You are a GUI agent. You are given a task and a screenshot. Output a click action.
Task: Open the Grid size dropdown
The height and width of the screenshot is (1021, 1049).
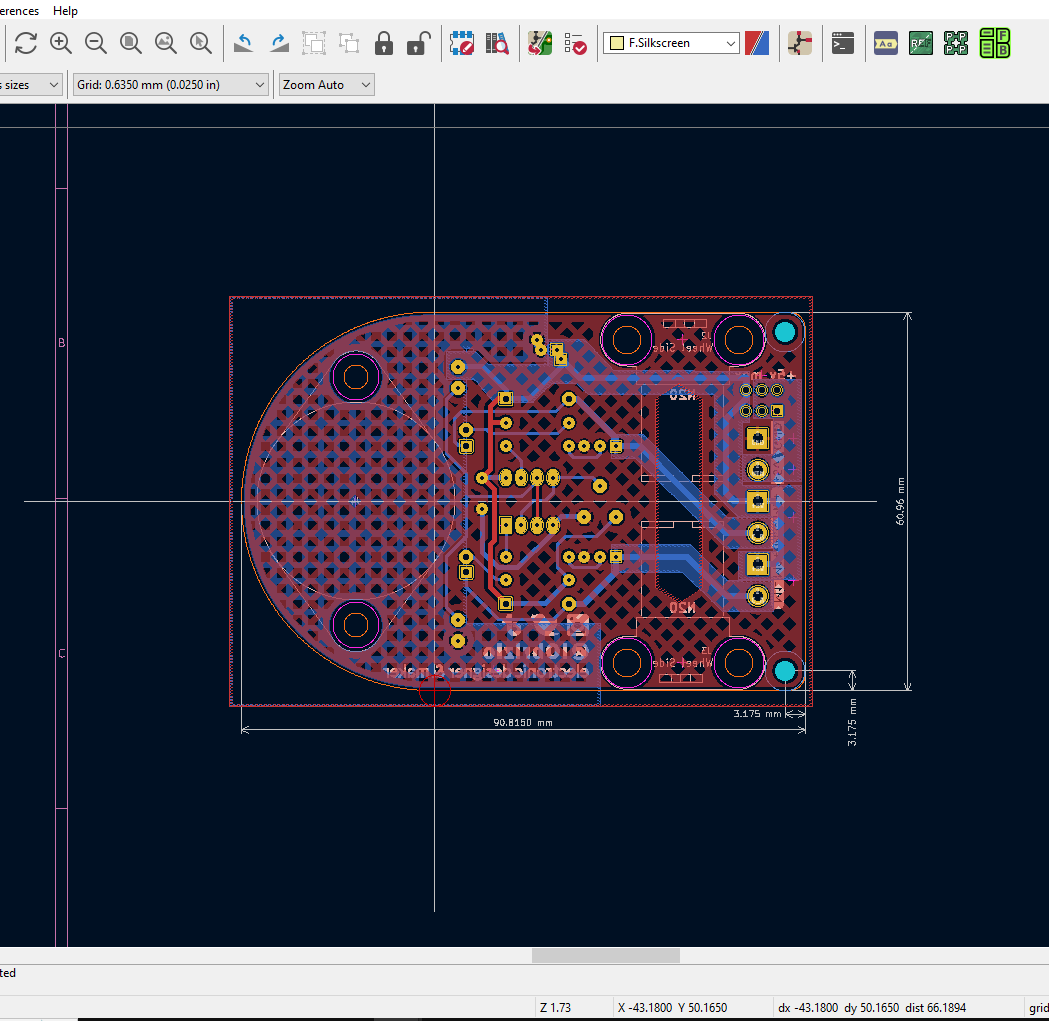[x=260, y=85]
